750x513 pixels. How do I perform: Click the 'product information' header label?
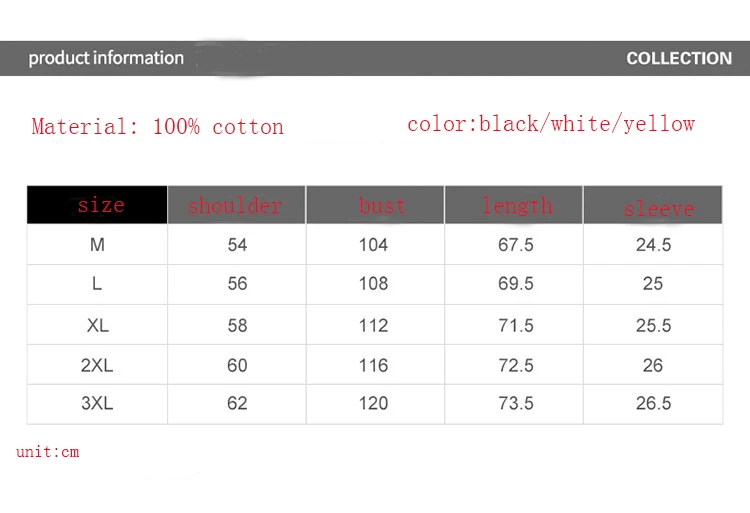pyautogui.click(x=106, y=58)
